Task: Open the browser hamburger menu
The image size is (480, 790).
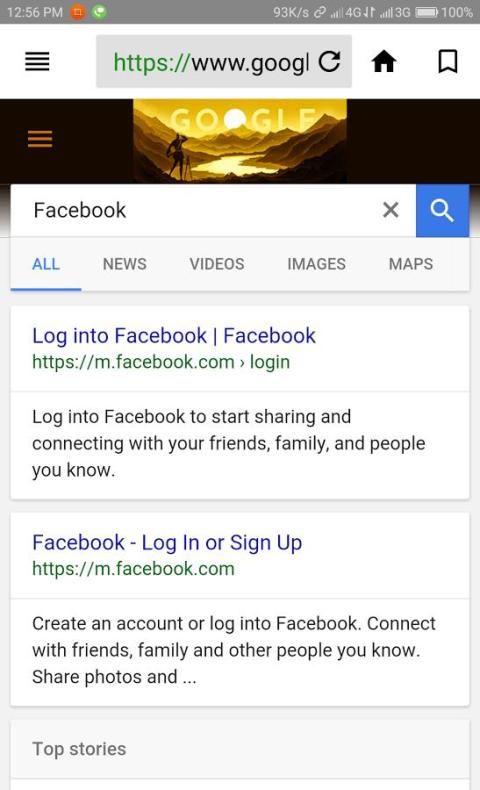Action: 37,62
